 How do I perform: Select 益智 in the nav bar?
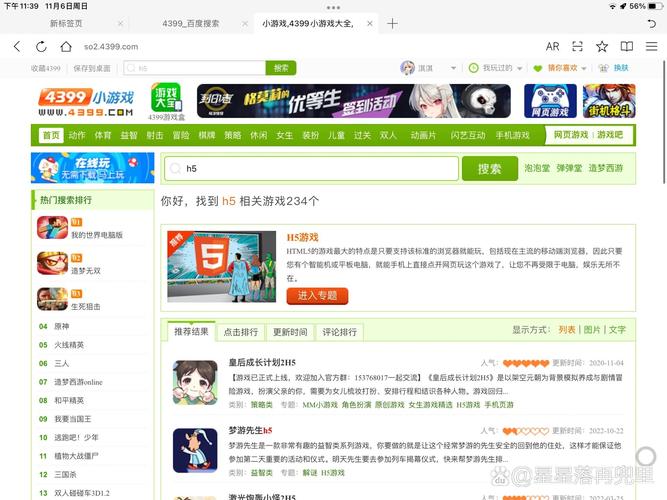128,135
